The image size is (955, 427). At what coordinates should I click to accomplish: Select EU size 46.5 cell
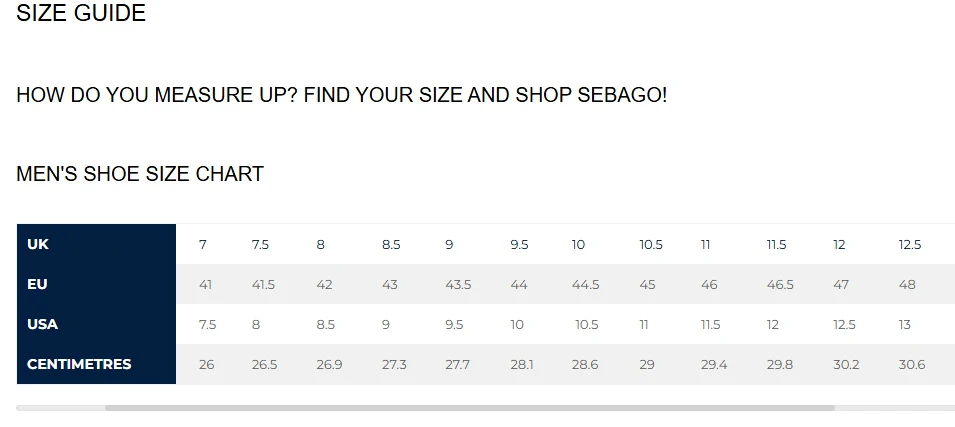pyautogui.click(x=780, y=284)
